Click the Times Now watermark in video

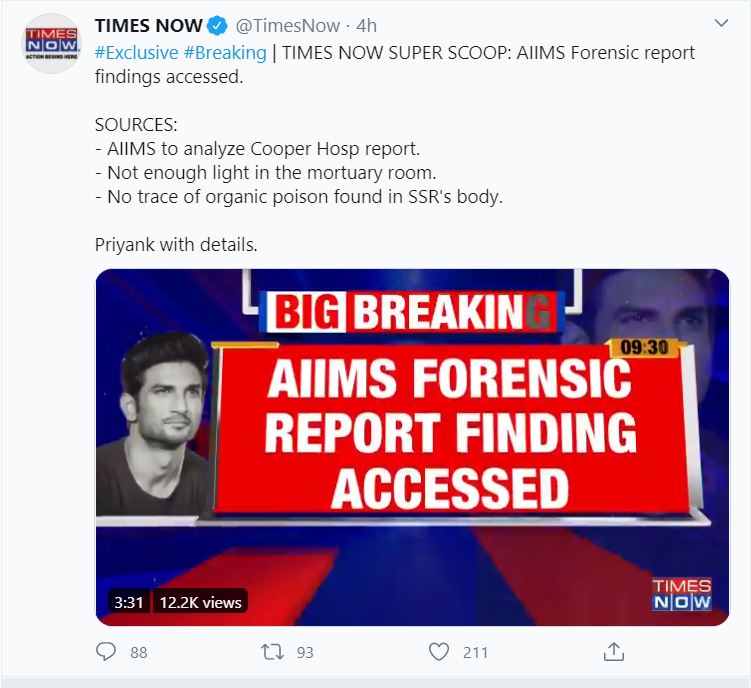[x=681, y=594]
